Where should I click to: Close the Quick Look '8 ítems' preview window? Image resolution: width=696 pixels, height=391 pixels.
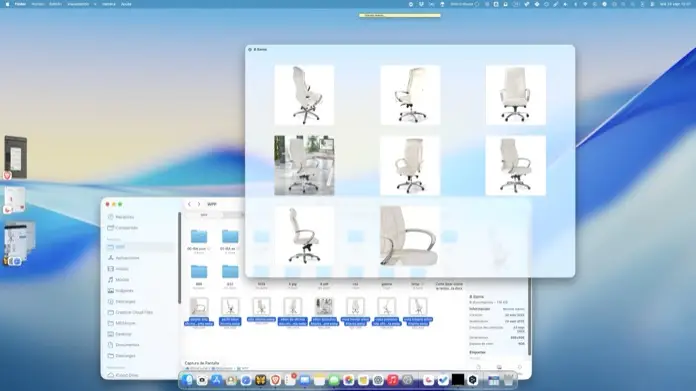(x=250, y=50)
